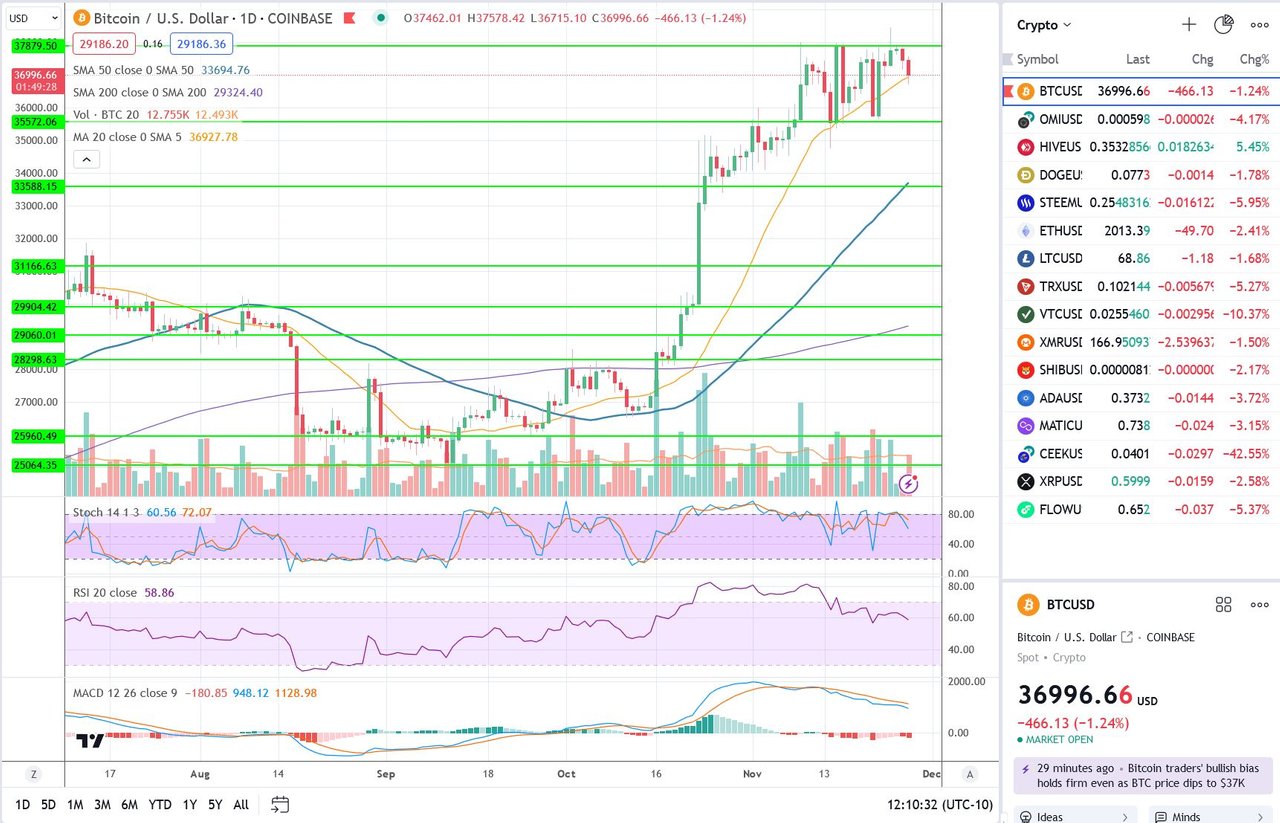The width and height of the screenshot is (1280, 823).
Task: Open the grid icon in the BTCUSD details panel
Action: pos(1223,604)
